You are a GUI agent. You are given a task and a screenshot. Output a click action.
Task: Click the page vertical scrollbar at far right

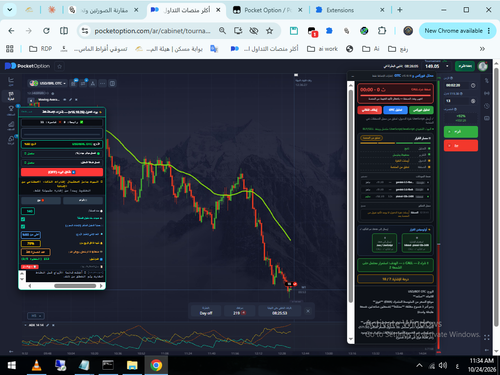(x=496, y=197)
